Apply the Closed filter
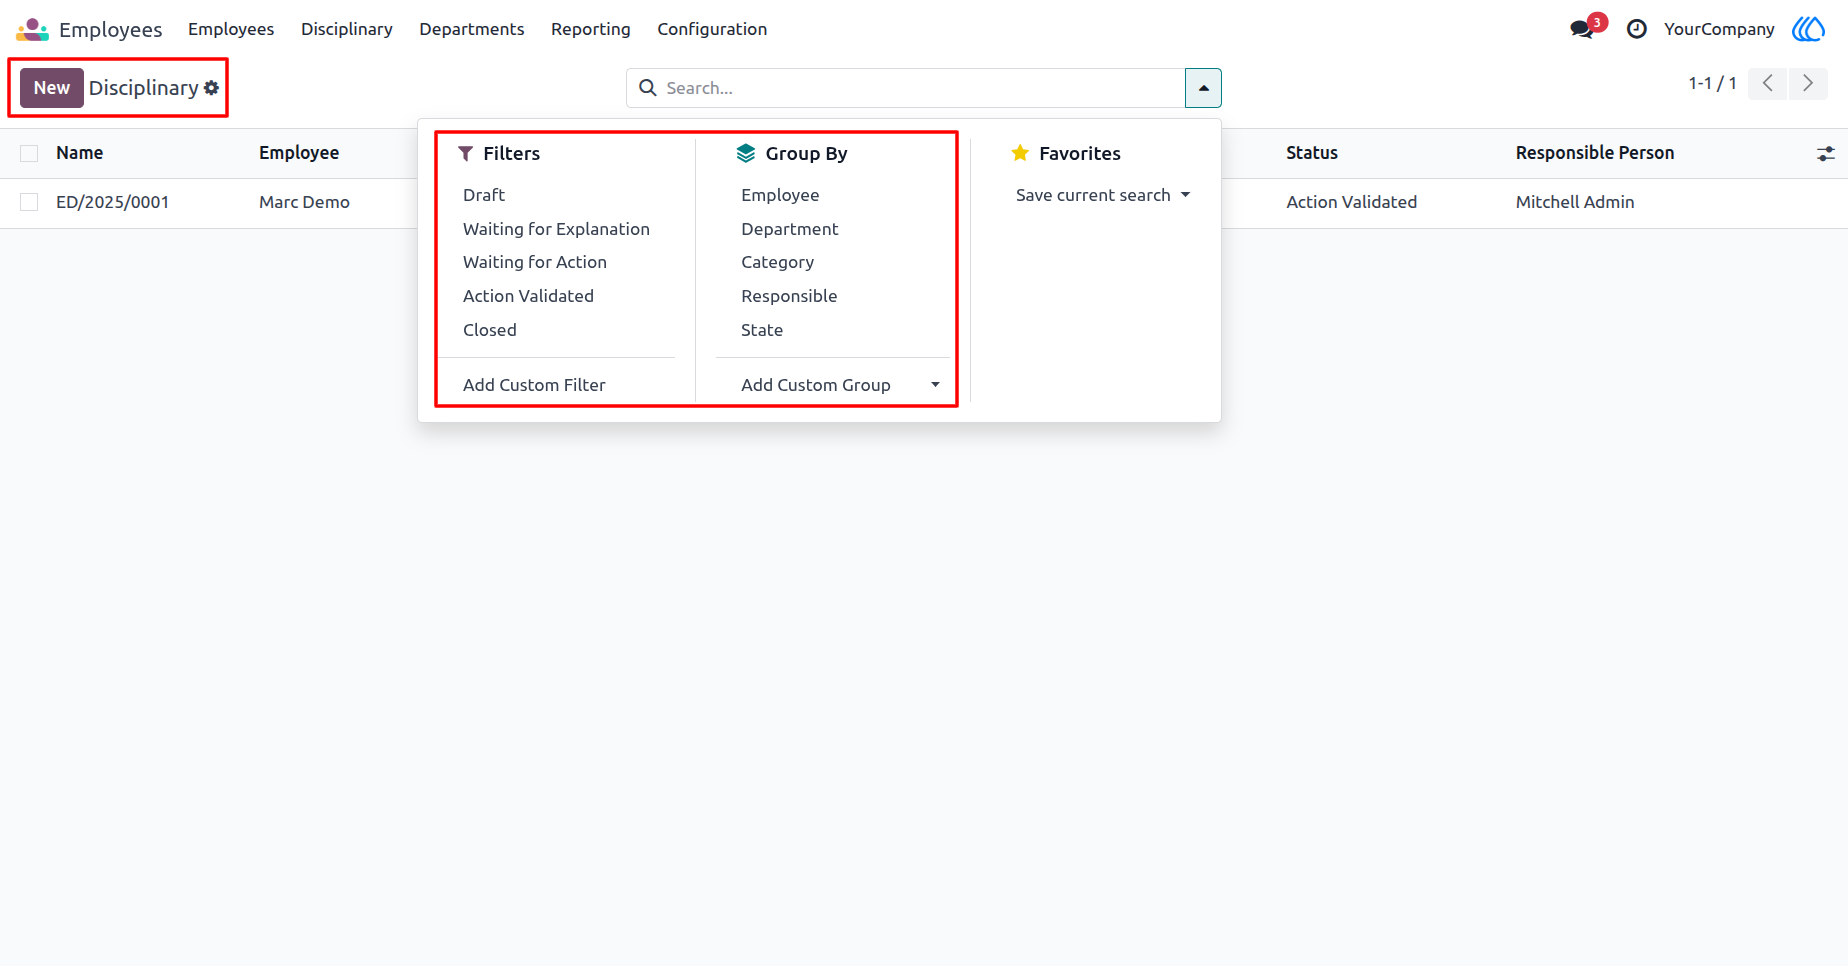 [x=490, y=330]
